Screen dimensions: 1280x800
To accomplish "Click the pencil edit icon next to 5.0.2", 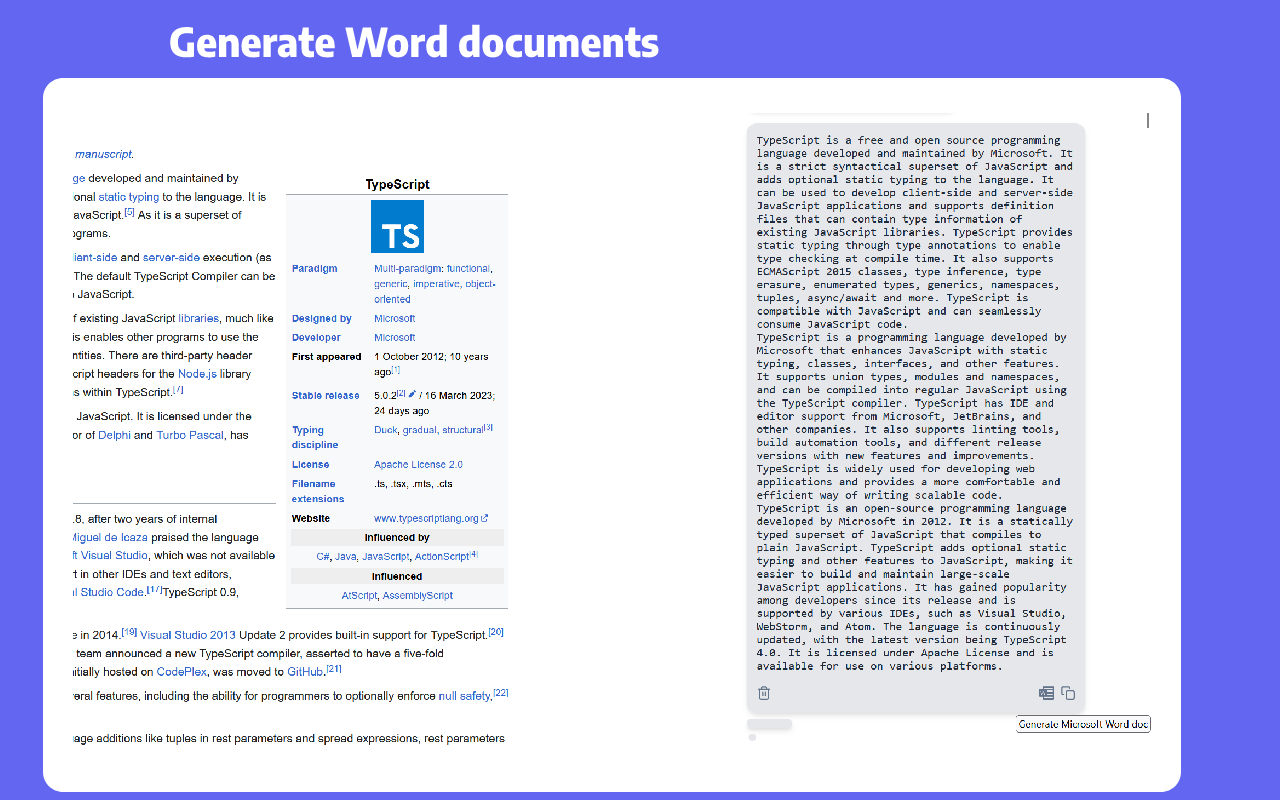I will [412, 396].
